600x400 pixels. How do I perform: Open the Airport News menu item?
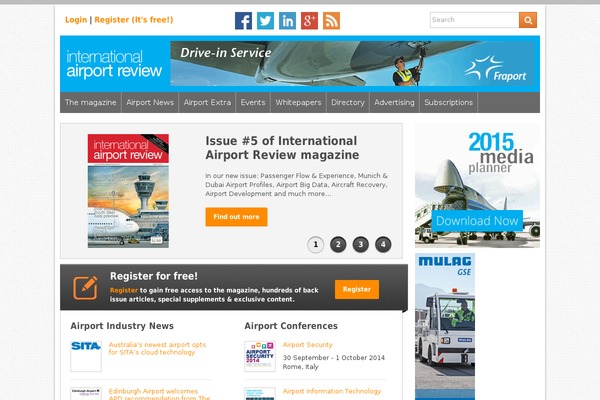(150, 102)
